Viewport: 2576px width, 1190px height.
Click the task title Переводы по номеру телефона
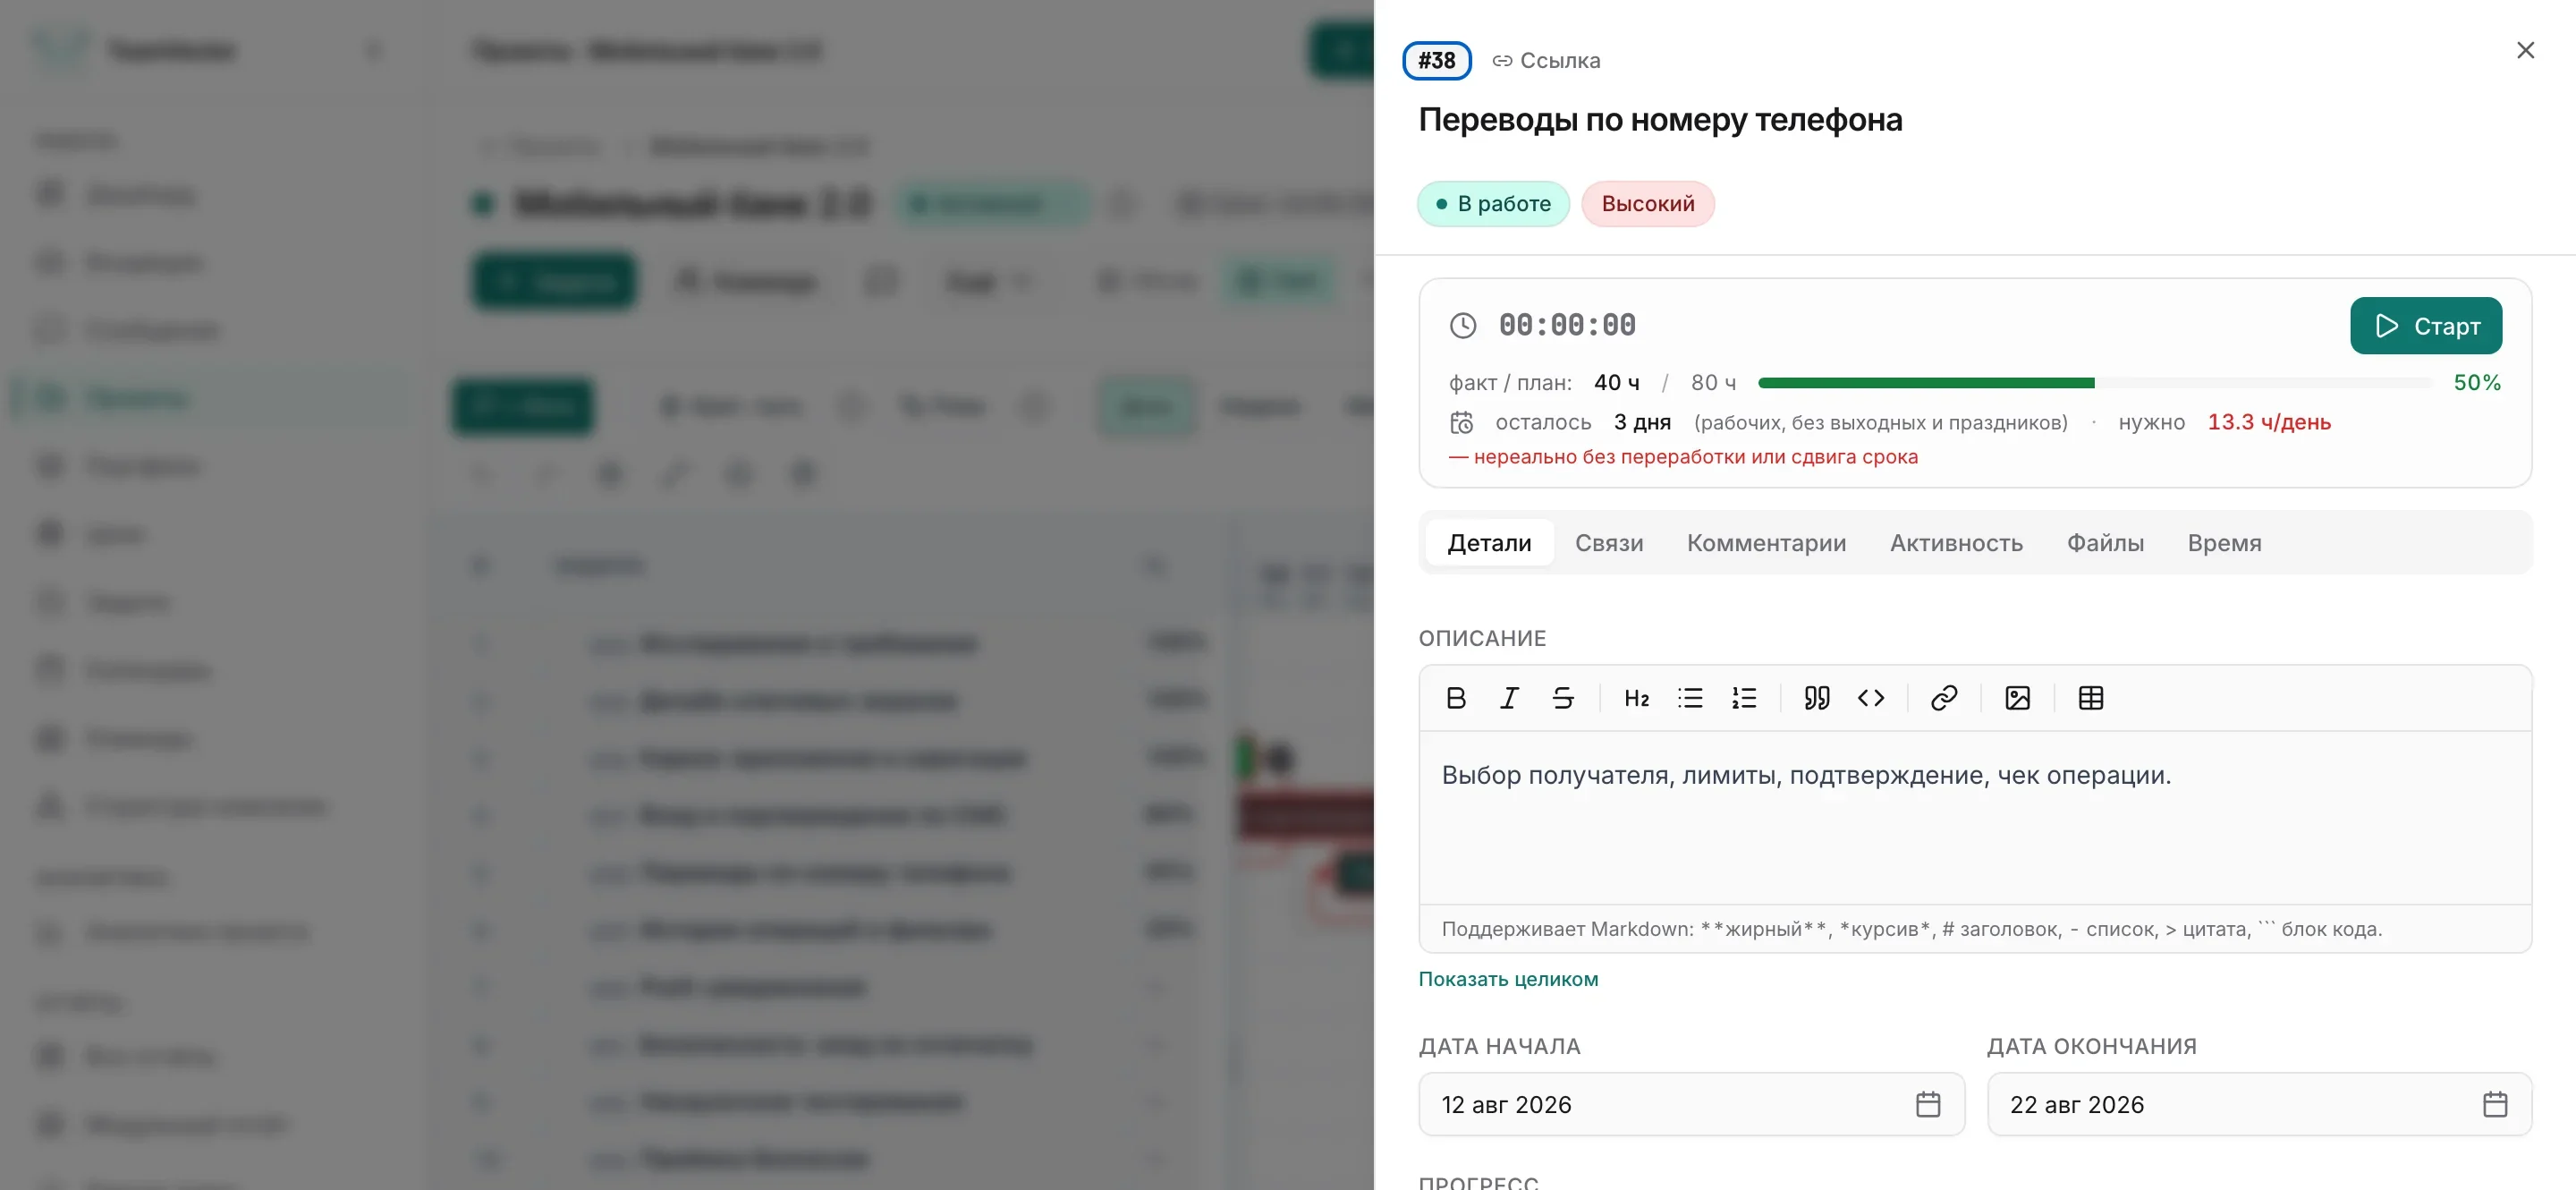pos(1660,120)
